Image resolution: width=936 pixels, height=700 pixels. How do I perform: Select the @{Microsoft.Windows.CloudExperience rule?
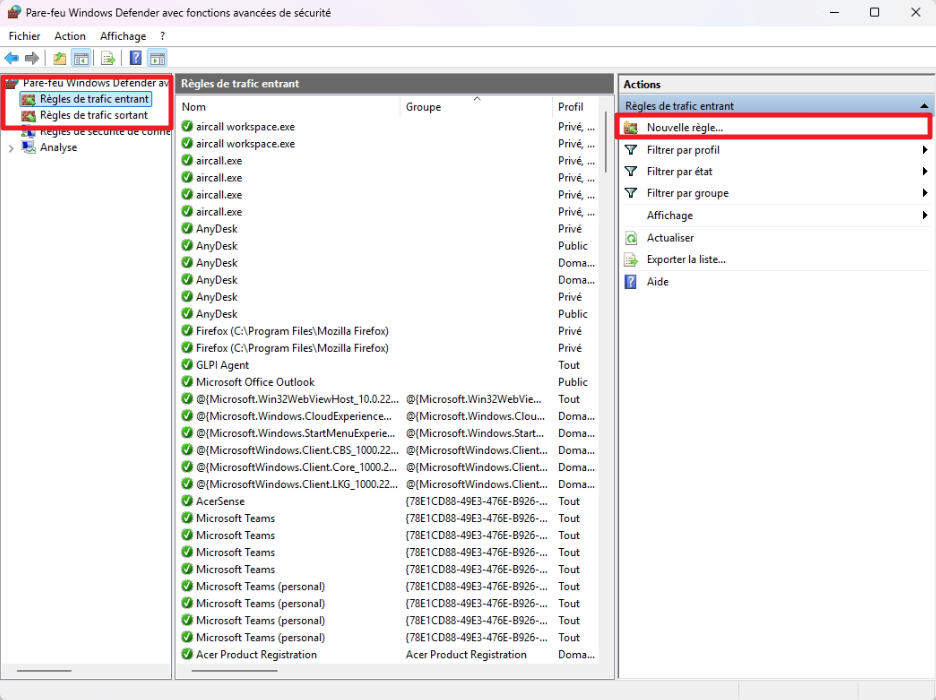[x=294, y=415]
